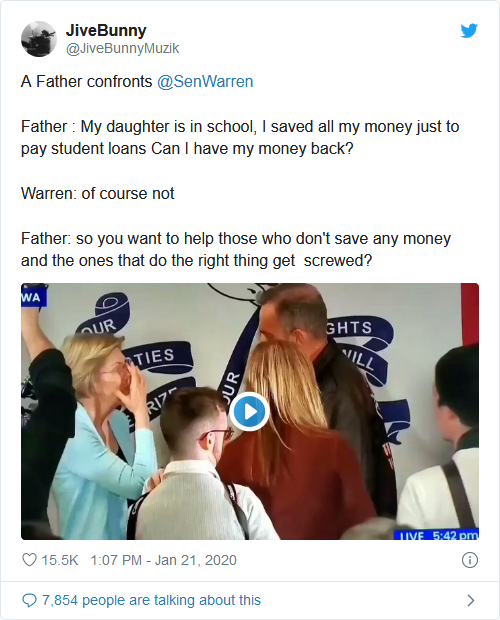Open the @SenWarren mention link
The image size is (500, 620).
point(205,81)
